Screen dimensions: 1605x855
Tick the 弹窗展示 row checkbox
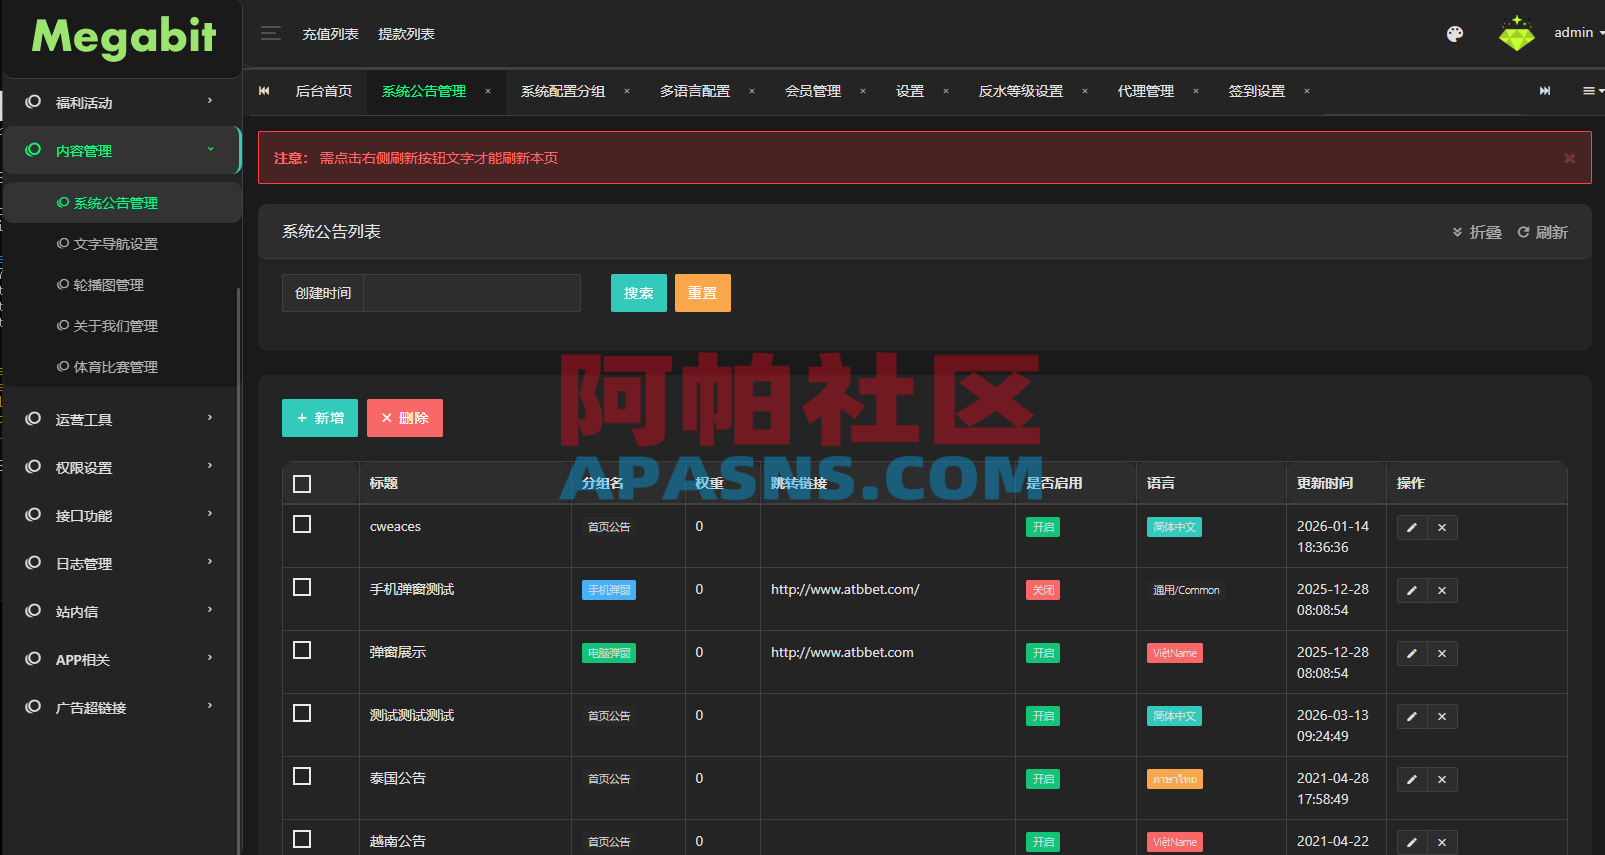click(x=302, y=650)
